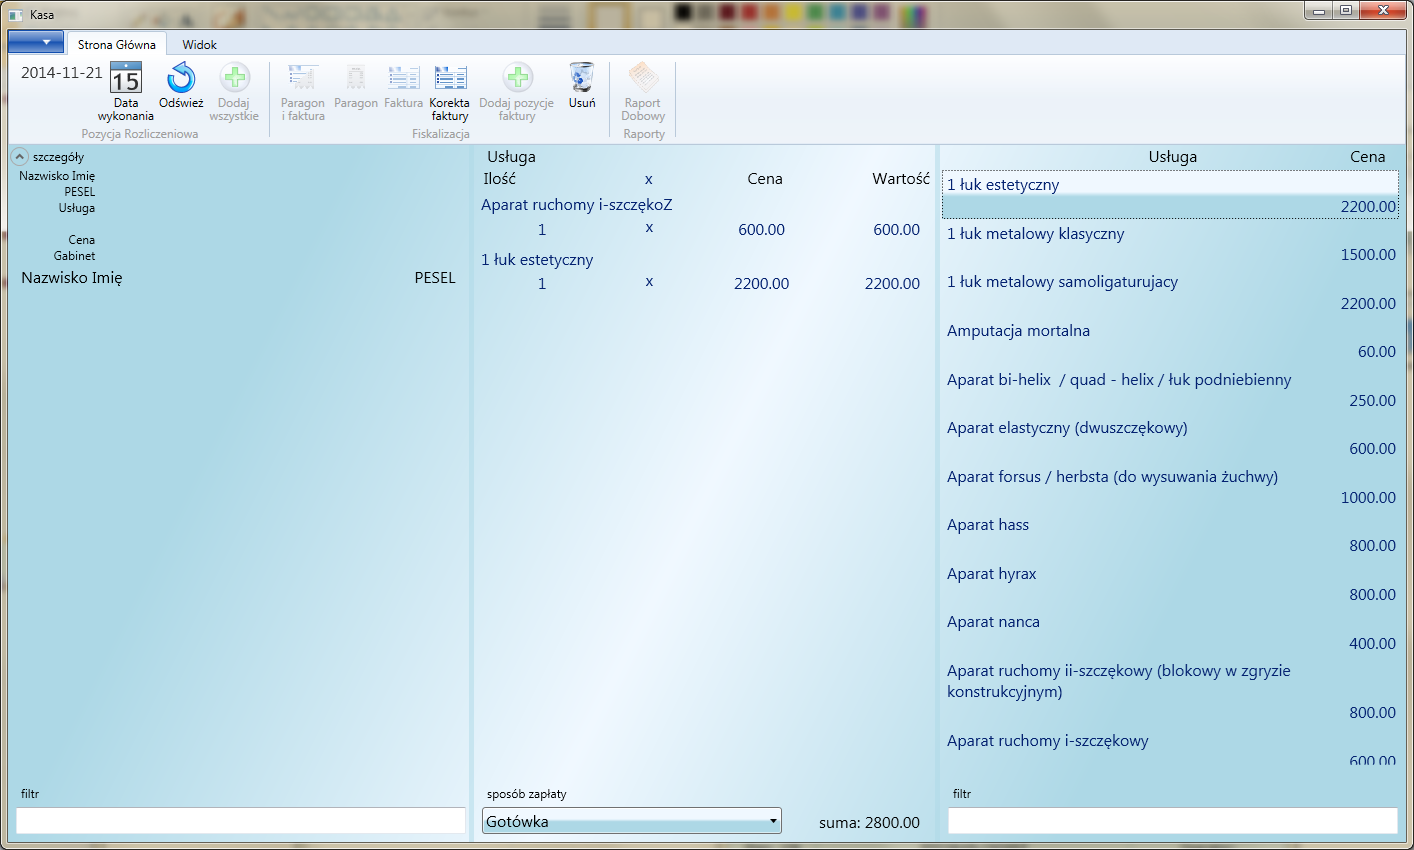
Task: Choose Aparat hyrax in the service list
Action: [991, 574]
